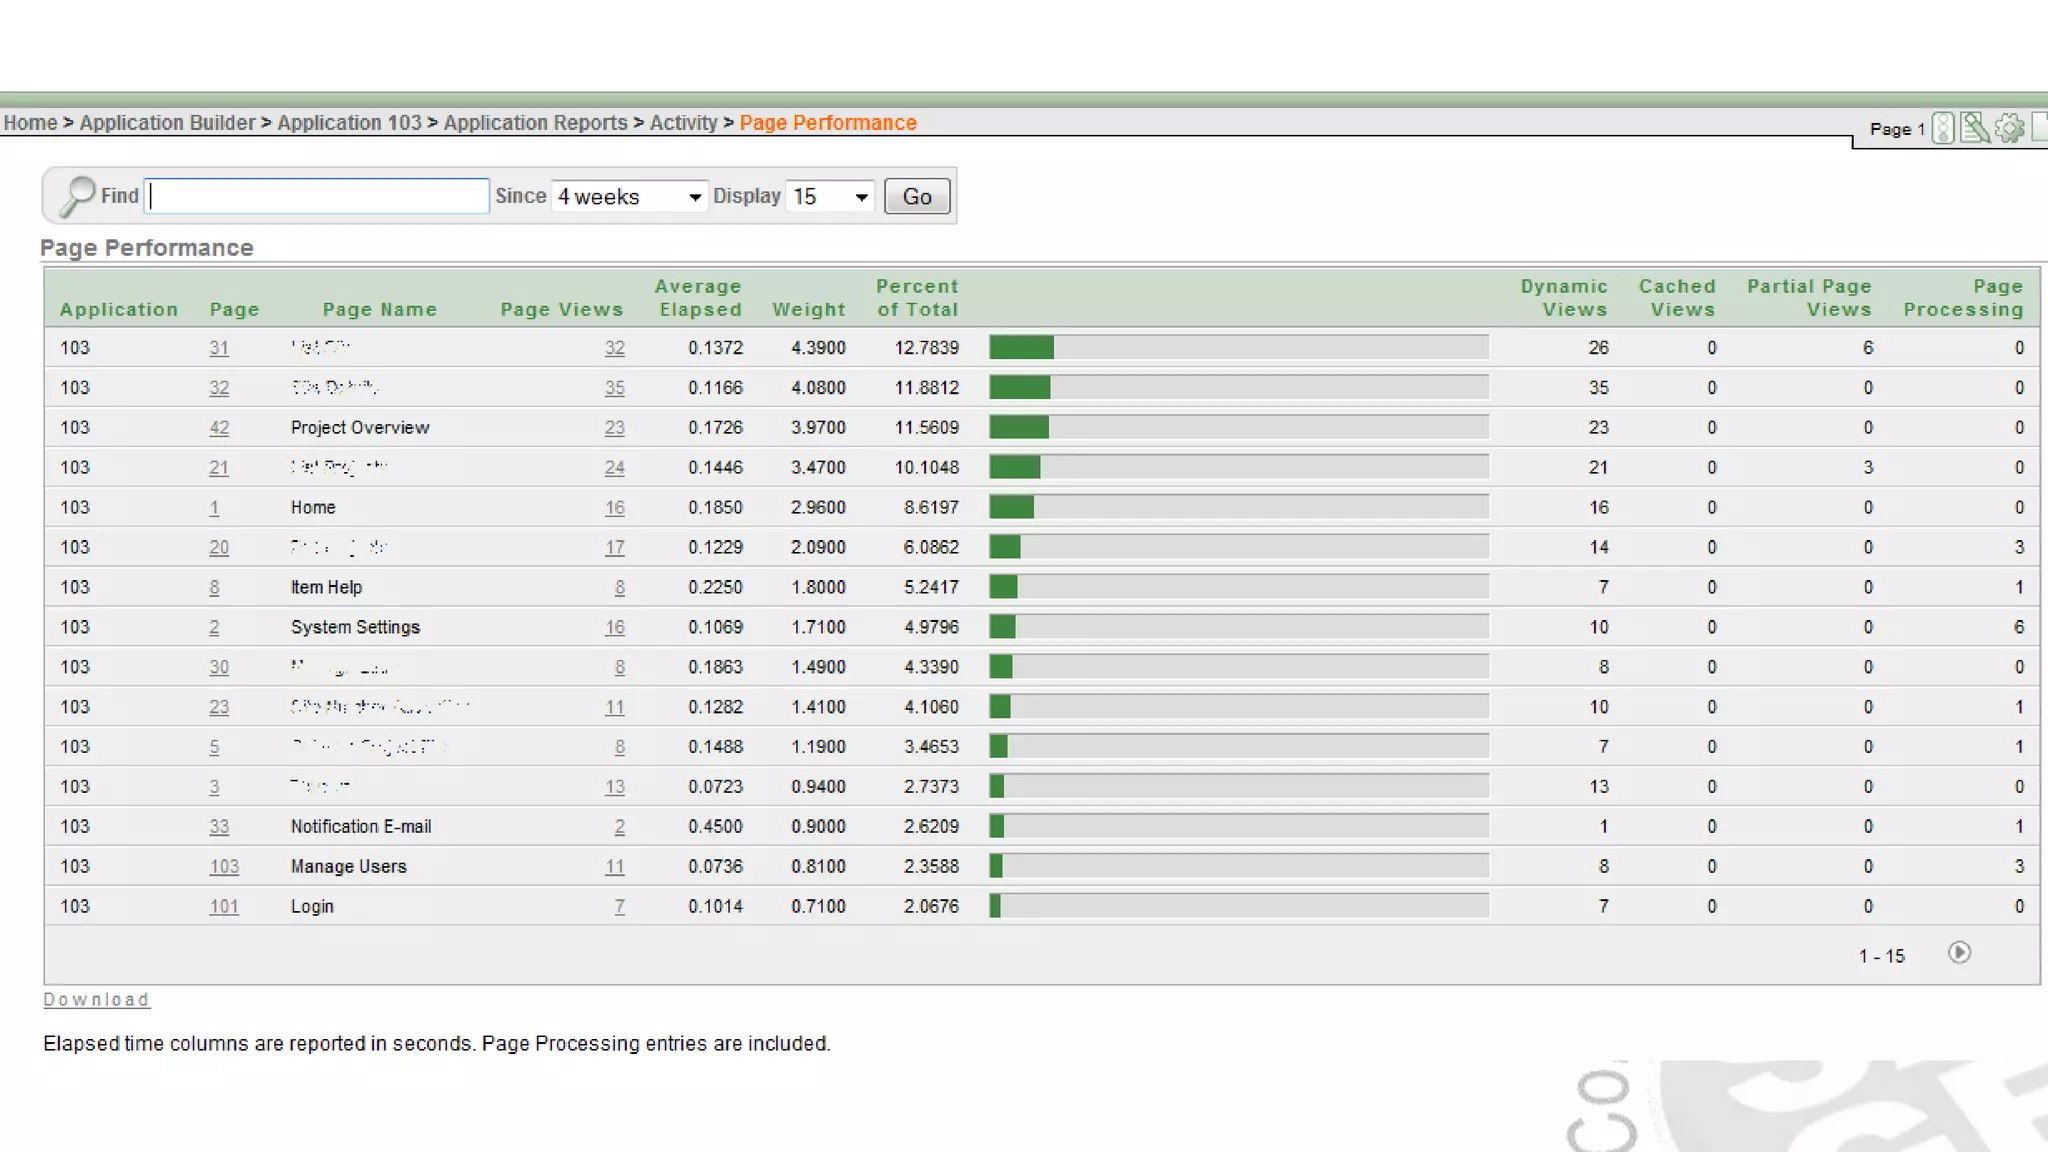Click the next page arrow icon
Viewport: 2048px width, 1152px height.
[x=1959, y=953]
